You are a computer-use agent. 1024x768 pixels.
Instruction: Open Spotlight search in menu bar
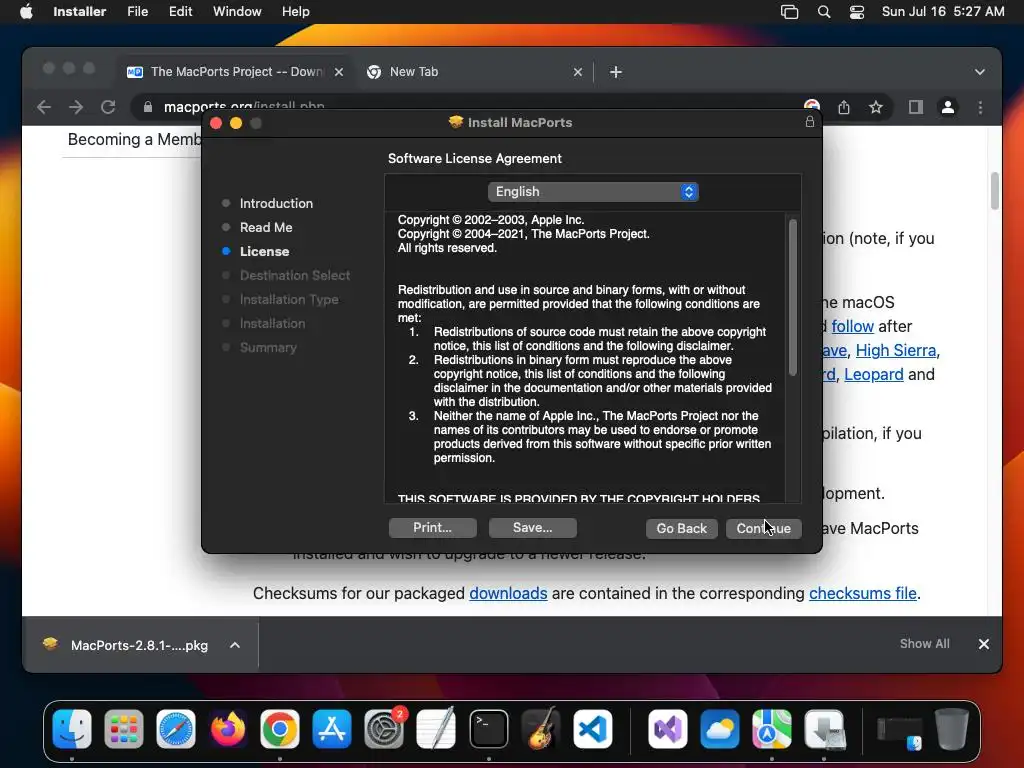[x=824, y=12]
